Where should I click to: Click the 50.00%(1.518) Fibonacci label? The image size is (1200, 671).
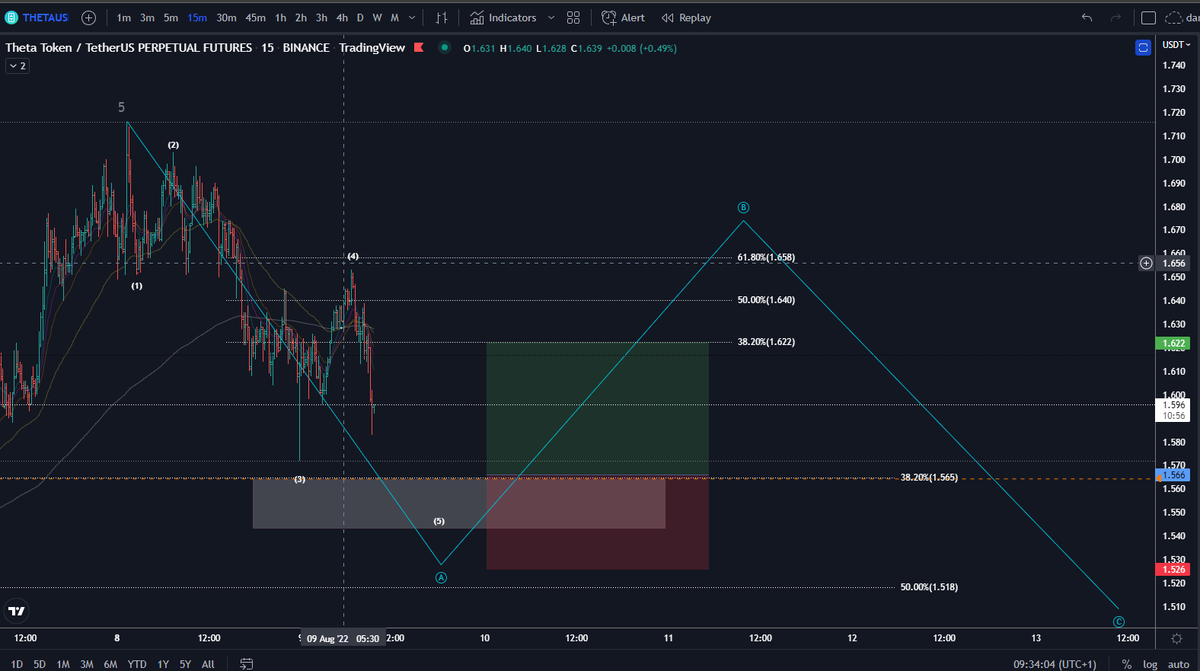point(929,587)
